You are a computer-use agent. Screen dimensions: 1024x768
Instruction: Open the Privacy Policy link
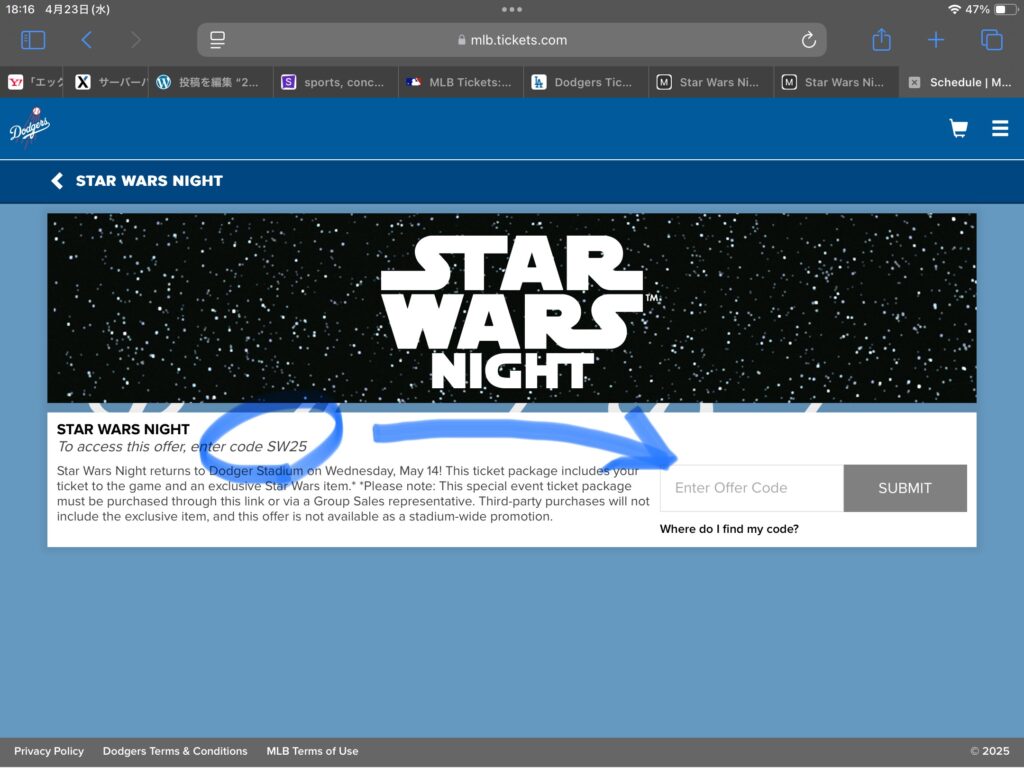(49, 751)
